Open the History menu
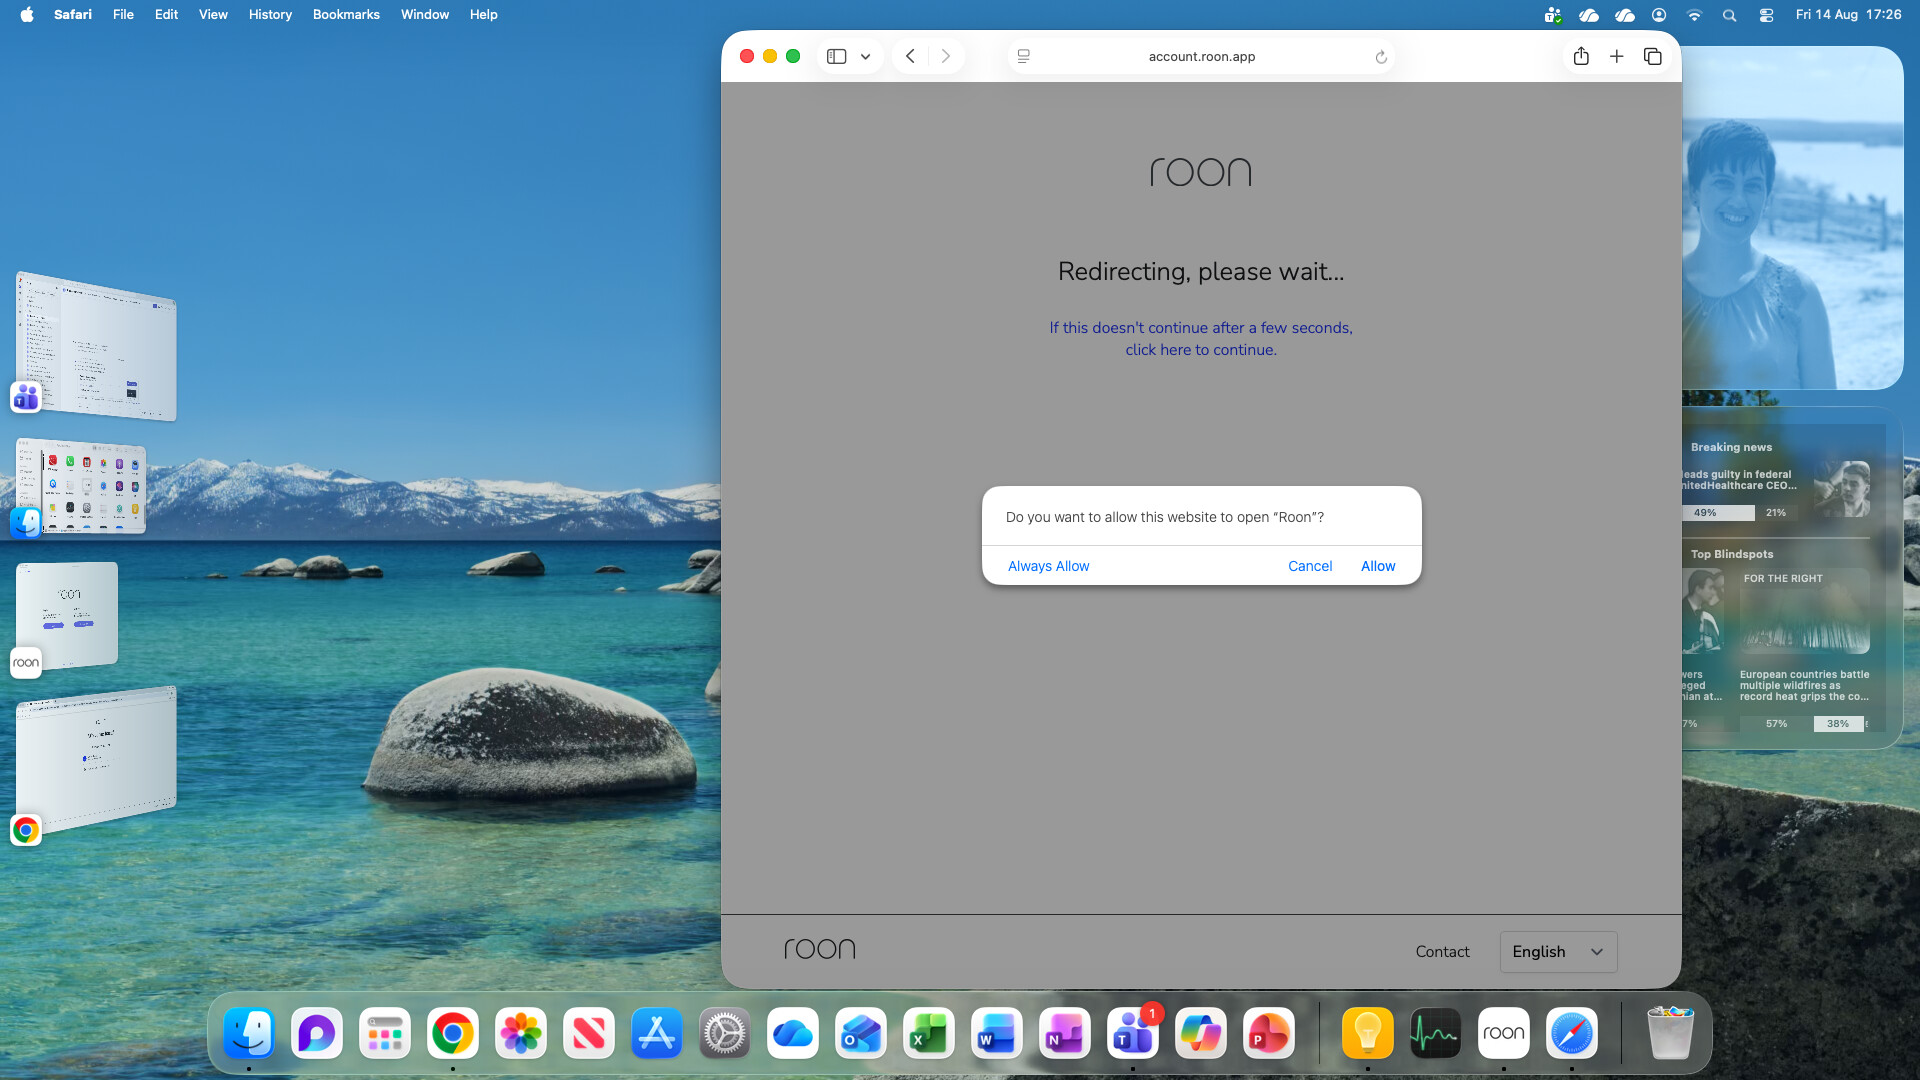 [270, 15]
